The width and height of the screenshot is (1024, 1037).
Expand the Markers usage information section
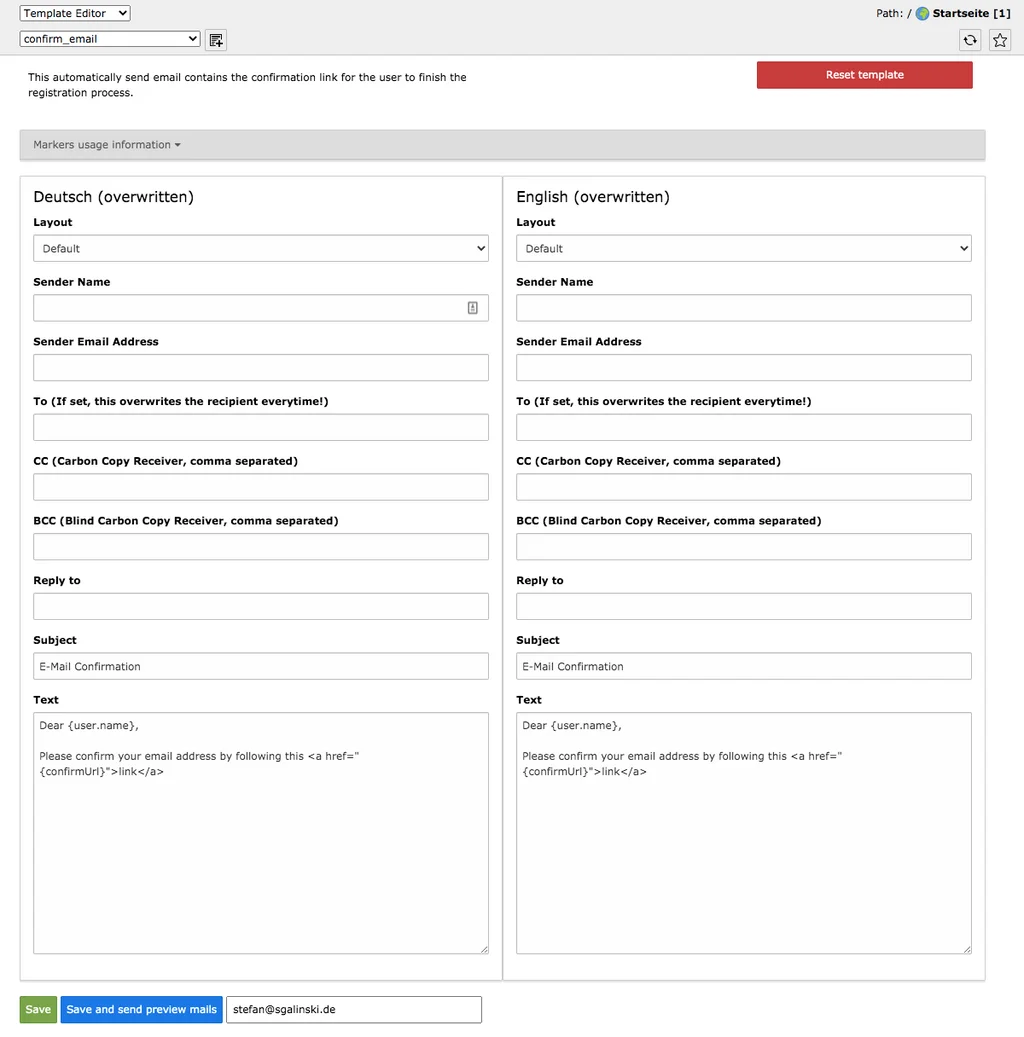point(105,144)
